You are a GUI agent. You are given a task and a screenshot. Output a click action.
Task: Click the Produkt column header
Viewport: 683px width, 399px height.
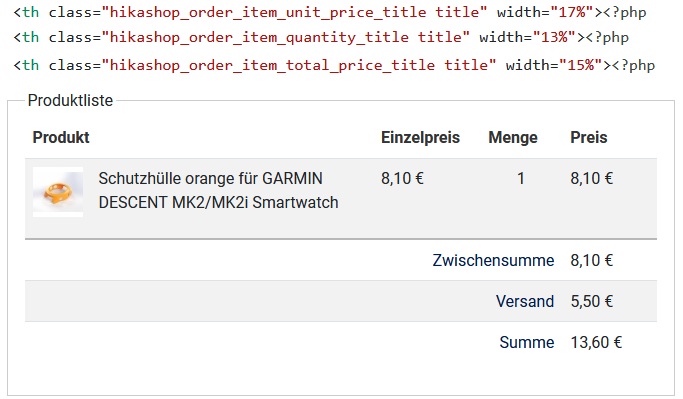pos(61,138)
